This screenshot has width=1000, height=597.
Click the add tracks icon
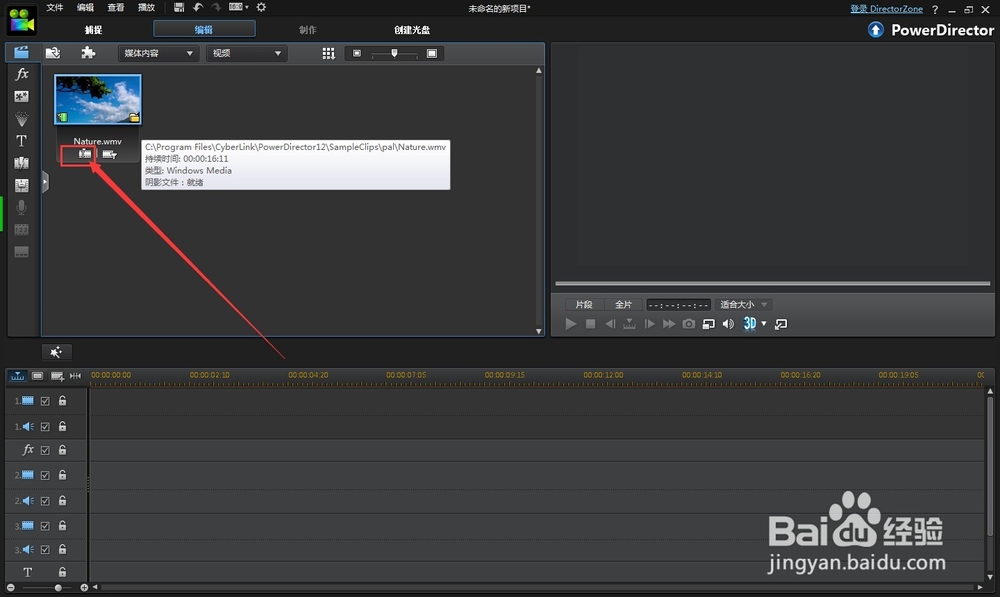57,376
